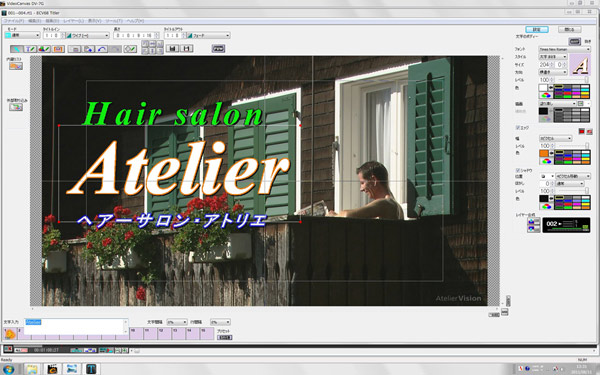
Task: Toggle the Shadow (シャドウ) checkbox
Action: click(518, 170)
